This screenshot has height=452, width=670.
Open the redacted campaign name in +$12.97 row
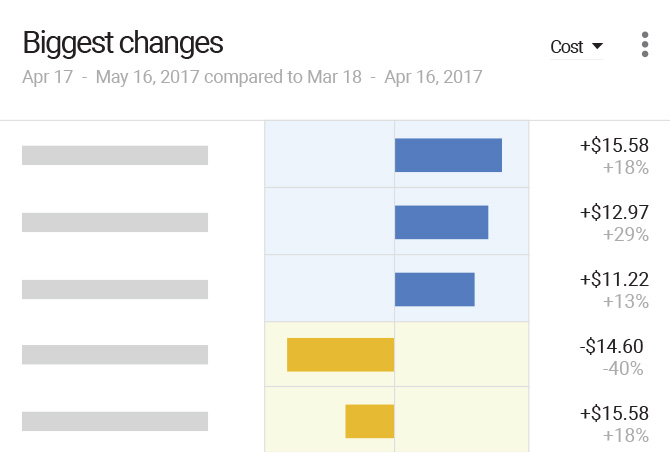point(115,222)
